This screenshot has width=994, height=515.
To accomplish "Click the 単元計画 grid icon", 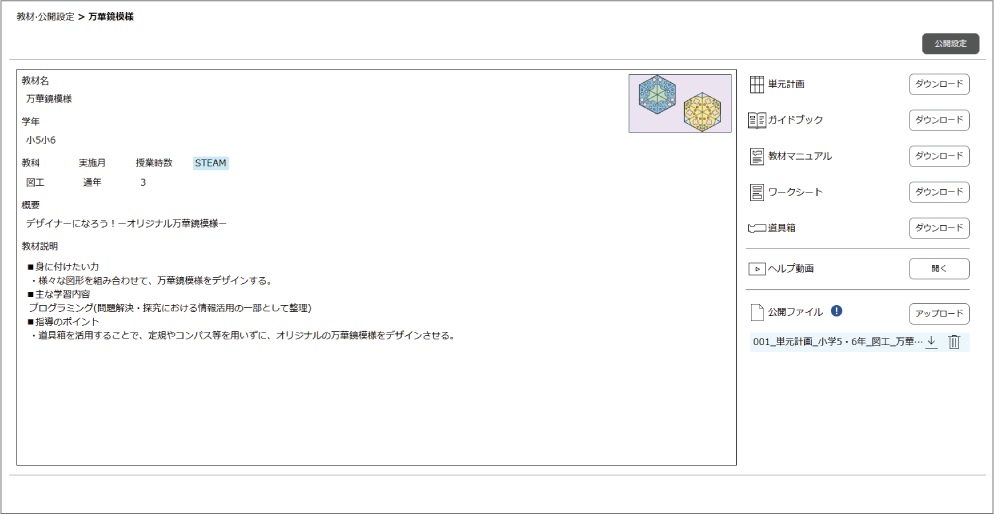I will [757, 84].
